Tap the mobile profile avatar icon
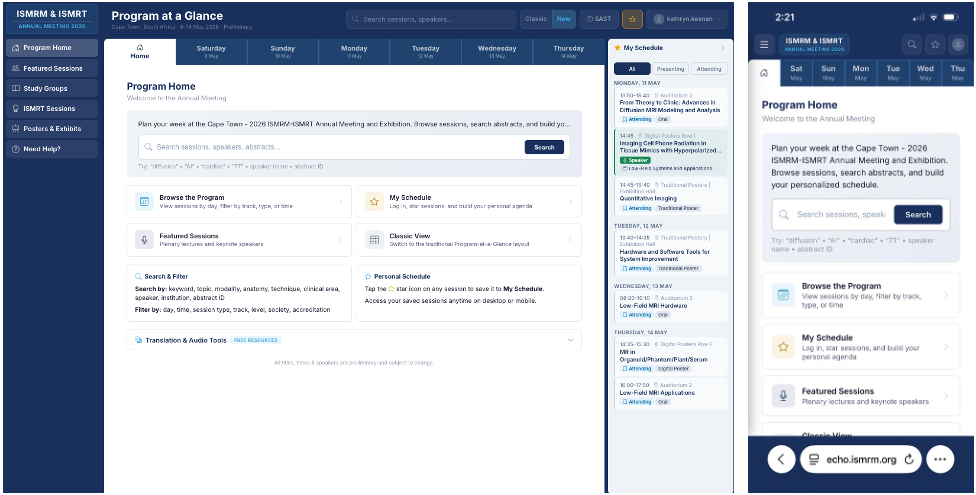The width and height of the screenshot is (976, 495). coord(958,44)
